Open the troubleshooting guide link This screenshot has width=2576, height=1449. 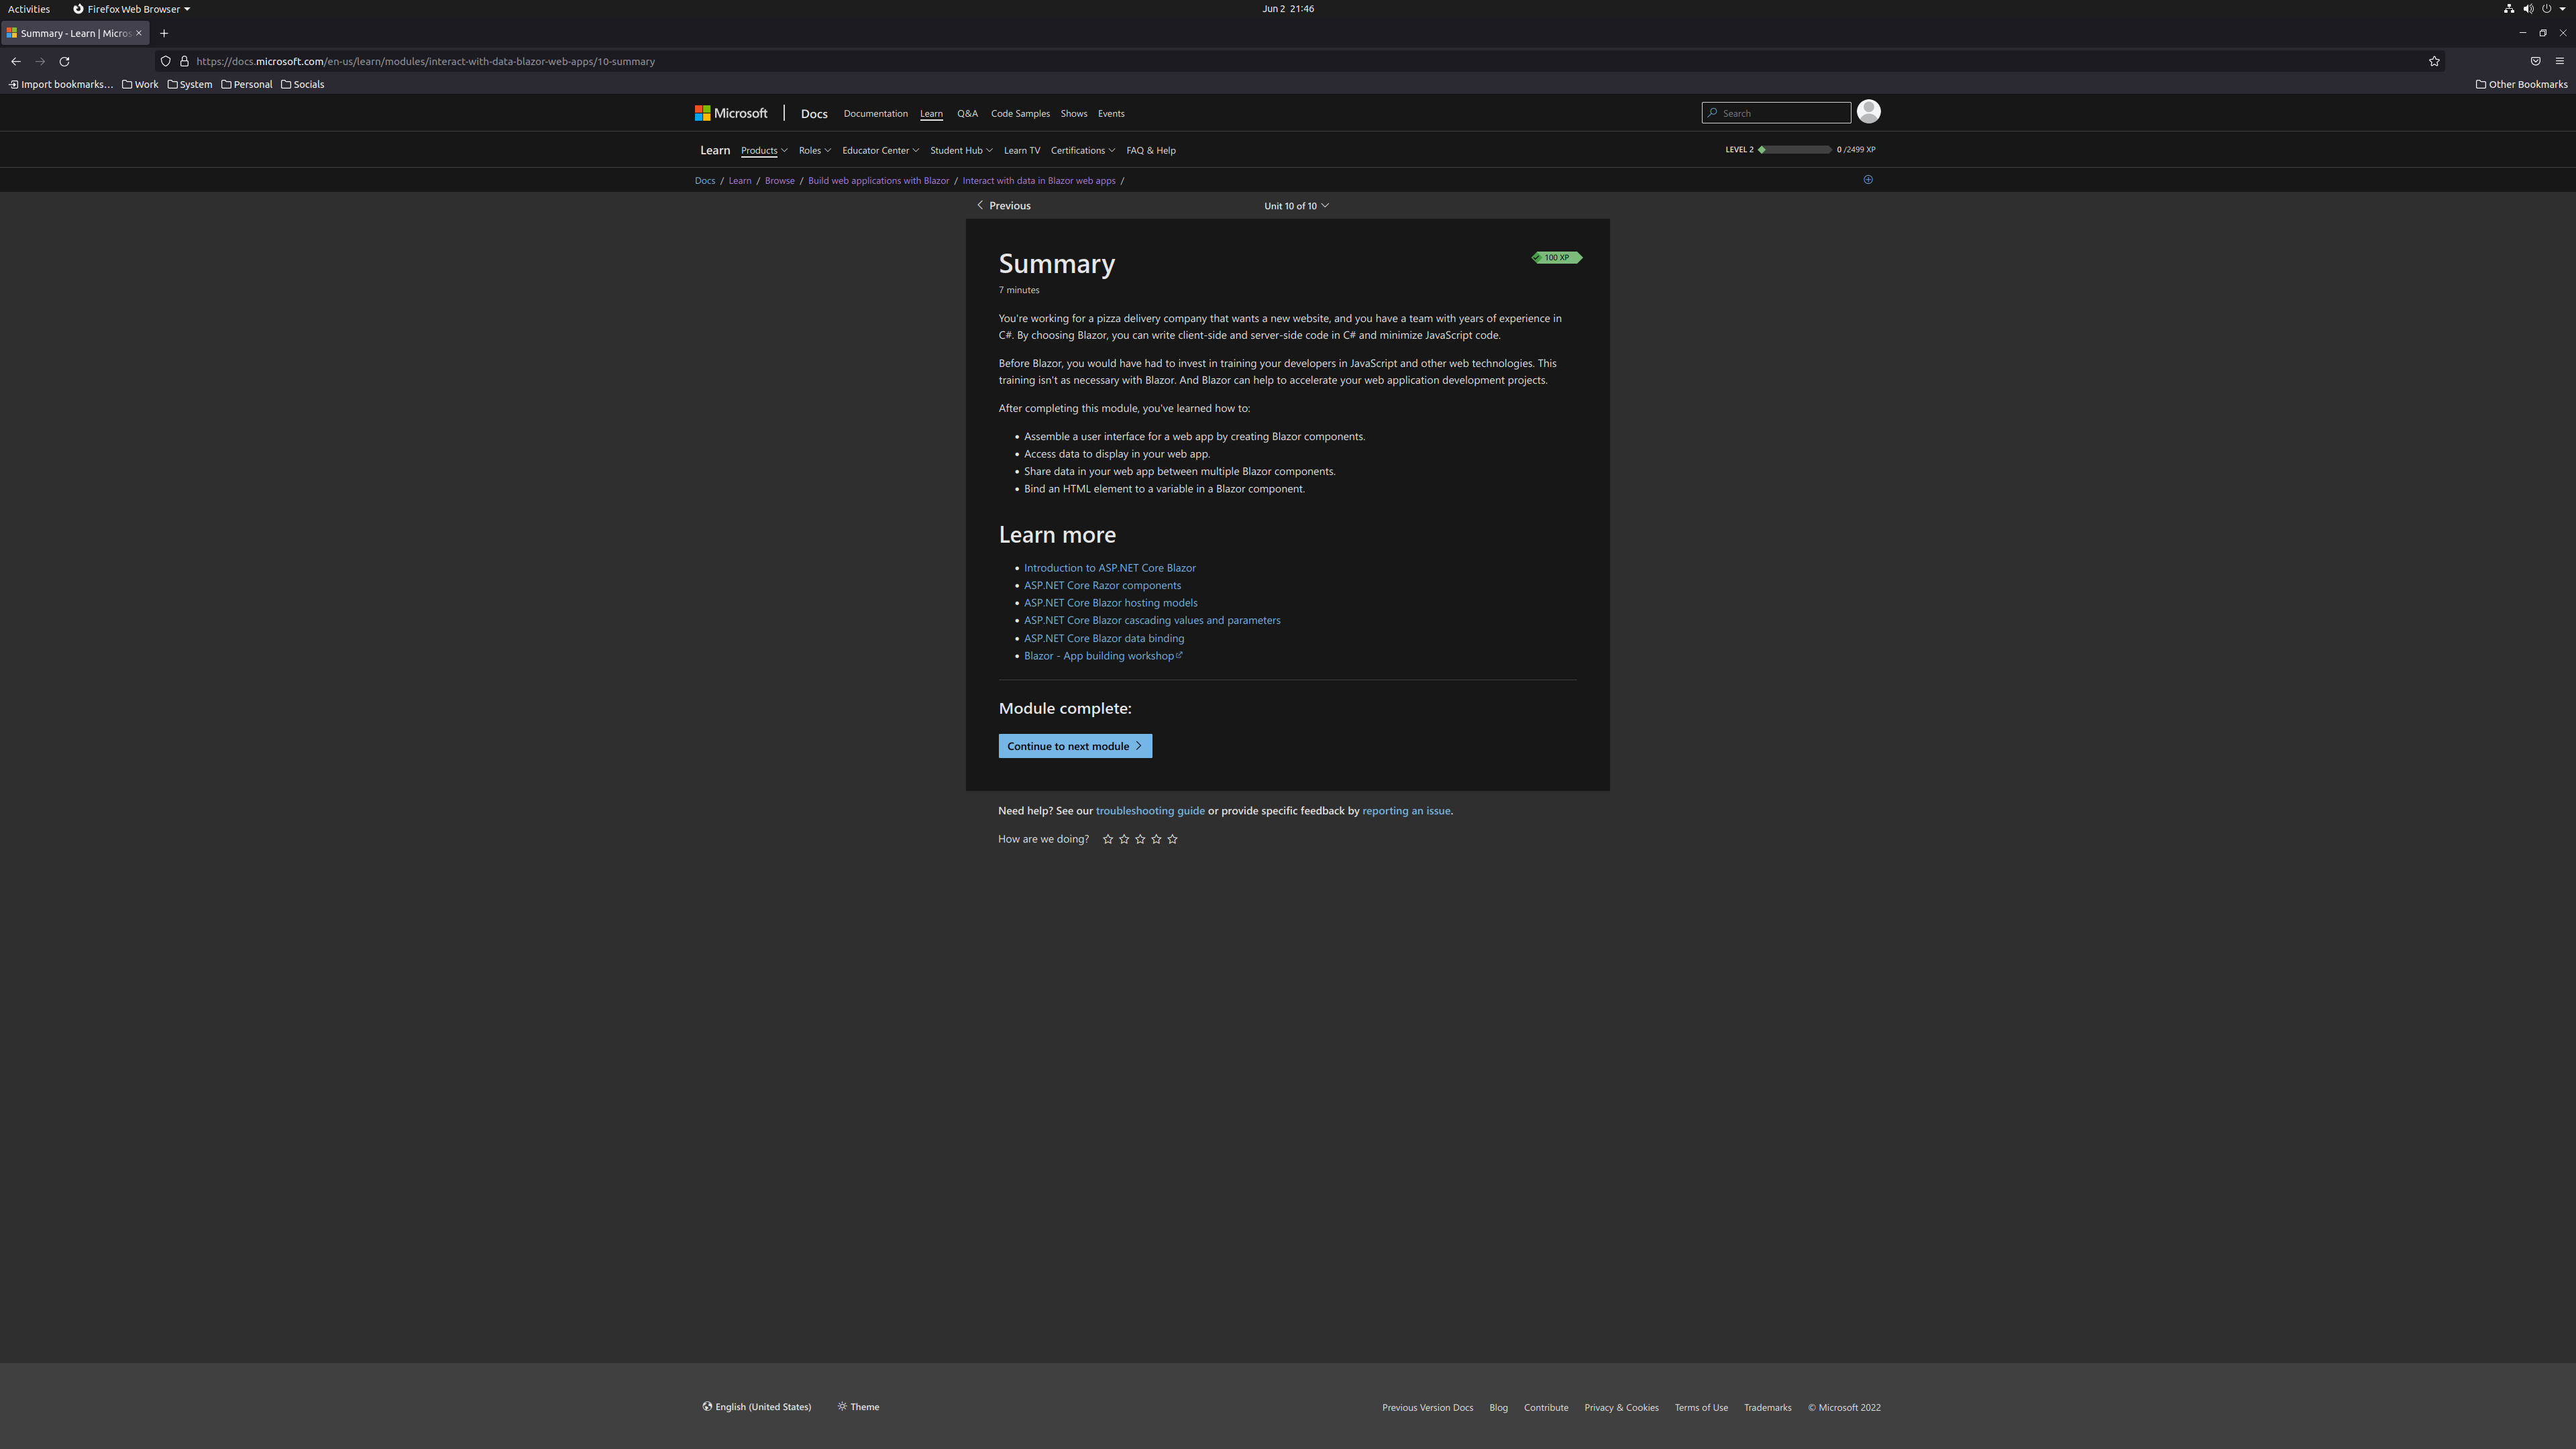[1150, 811]
